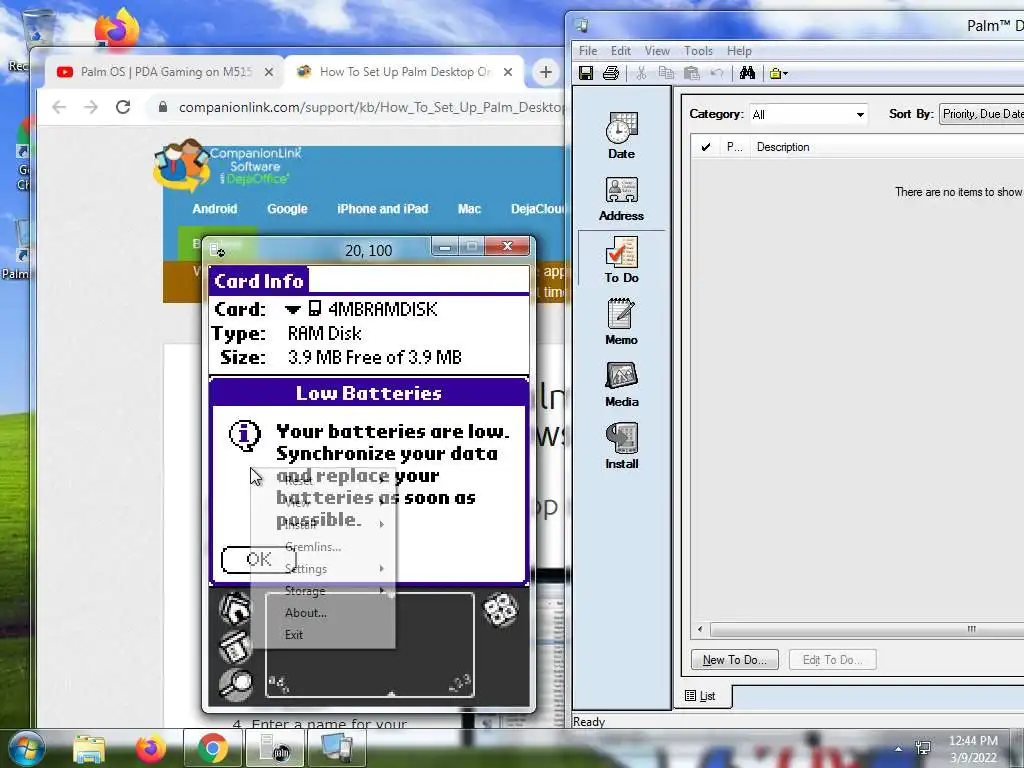Open Date view in Palm Desktop sidebar
Viewport: 1024px width, 768px height.
click(621, 135)
